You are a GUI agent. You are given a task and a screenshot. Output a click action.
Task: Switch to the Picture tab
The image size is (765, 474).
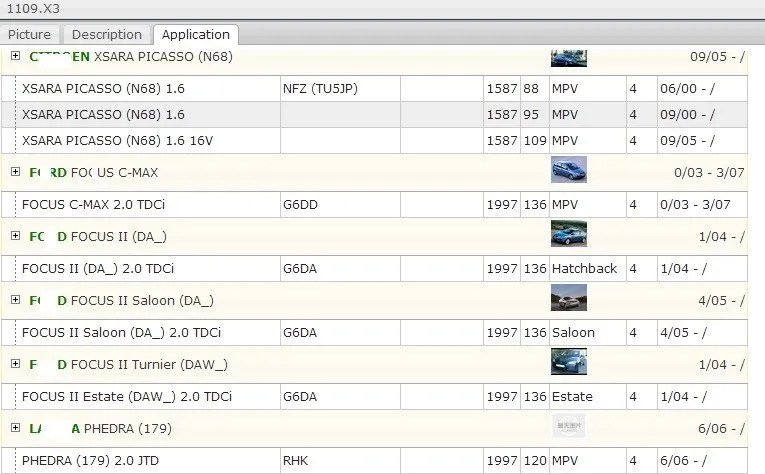click(x=29, y=35)
